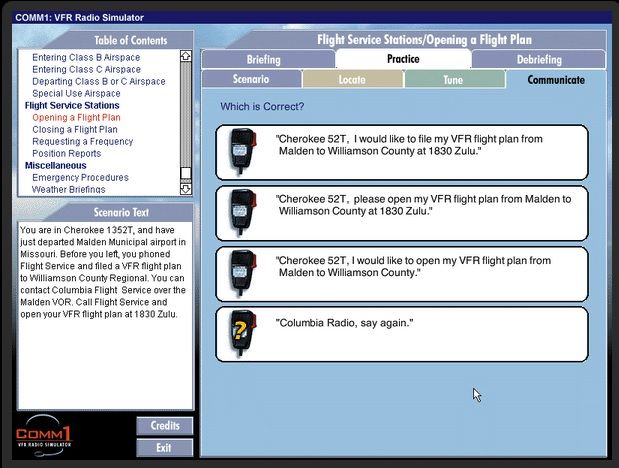Click the question-mark microphone for 'say again'
The image size is (619, 468).
243,334
